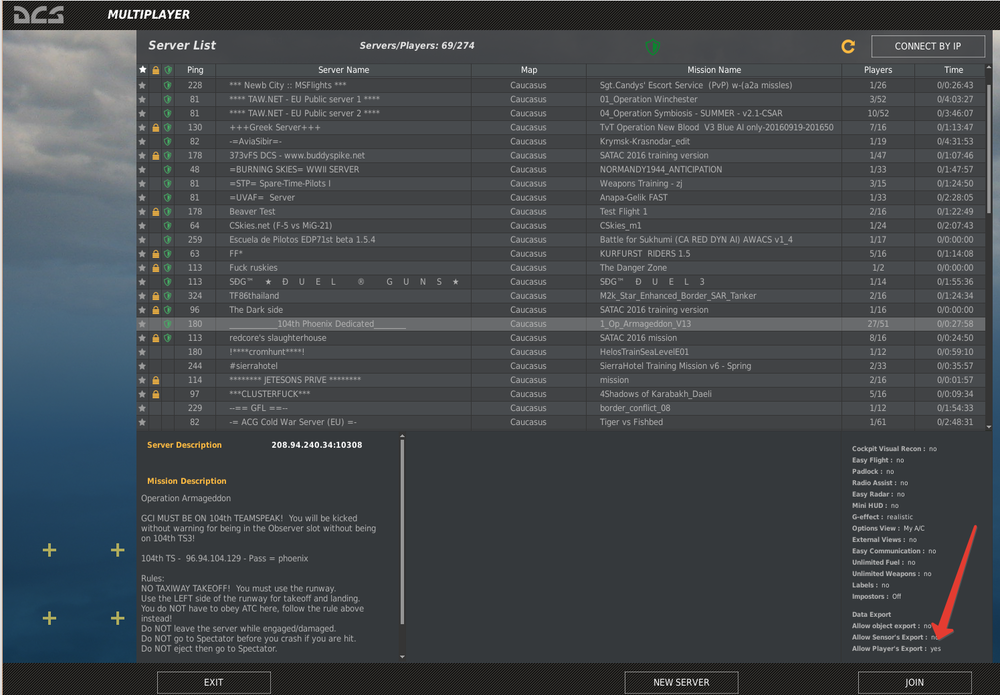Click the padlock column header icon
The width and height of the screenshot is (1000, 695).
tap(155, 70)
